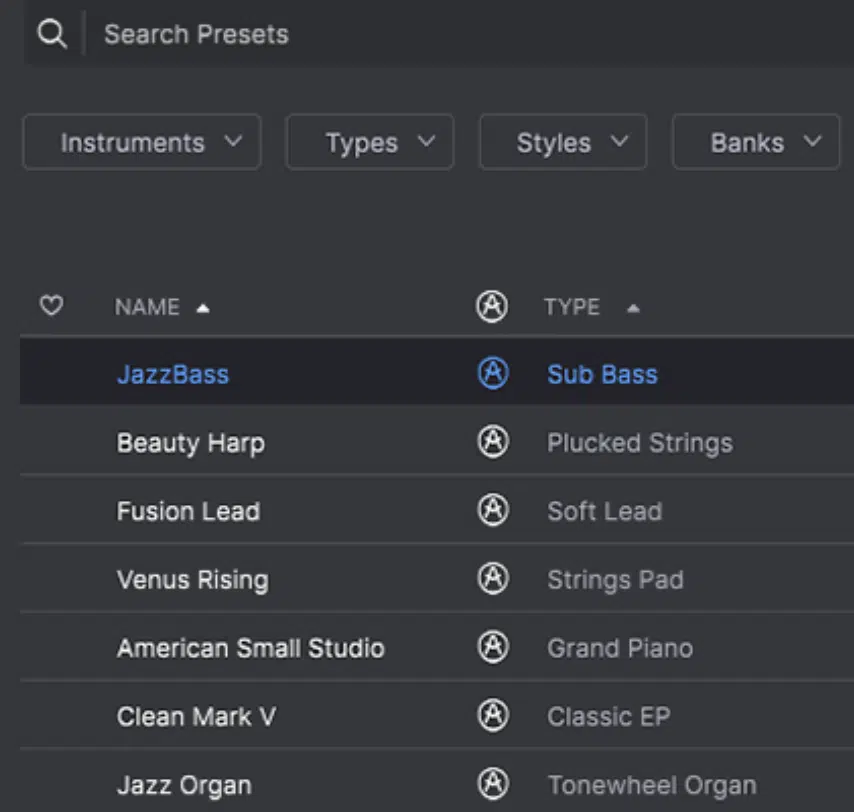Click the Arturia icon on Venus Rising row

(493, 578)
